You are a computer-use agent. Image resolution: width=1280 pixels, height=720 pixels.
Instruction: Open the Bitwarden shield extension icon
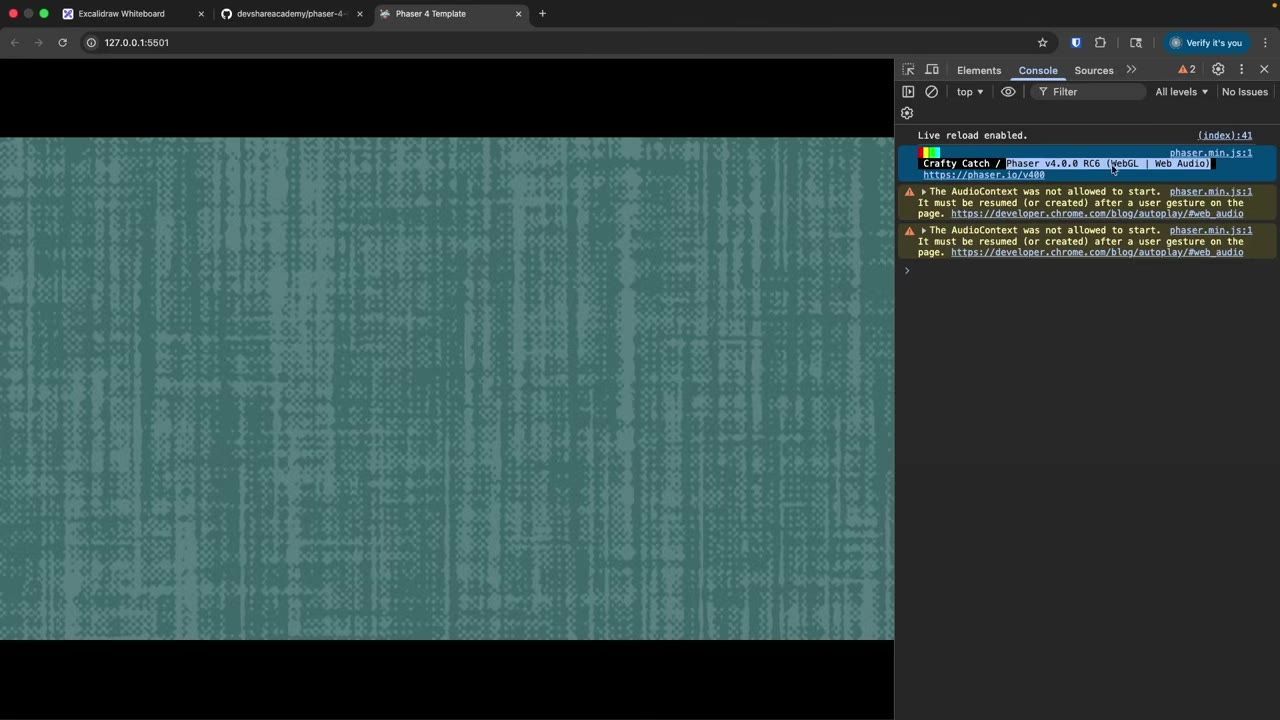click(1076, 43)
